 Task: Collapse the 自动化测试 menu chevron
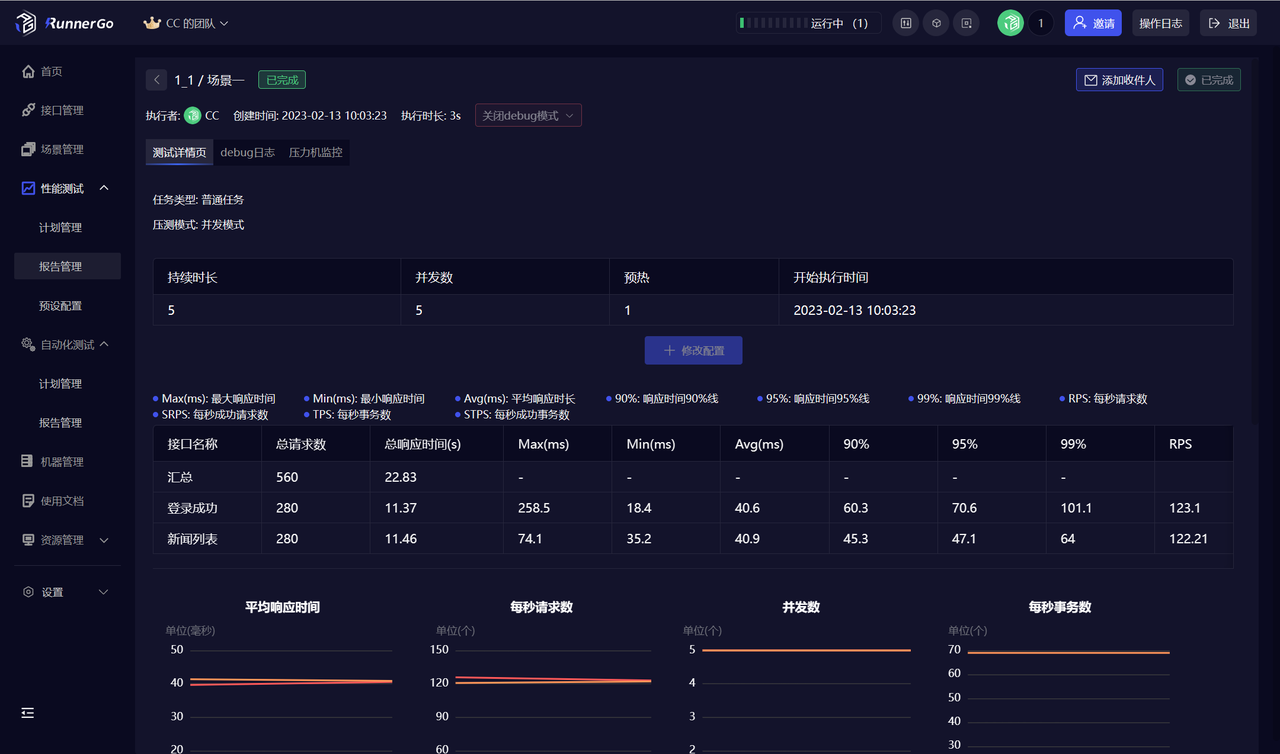105,344
